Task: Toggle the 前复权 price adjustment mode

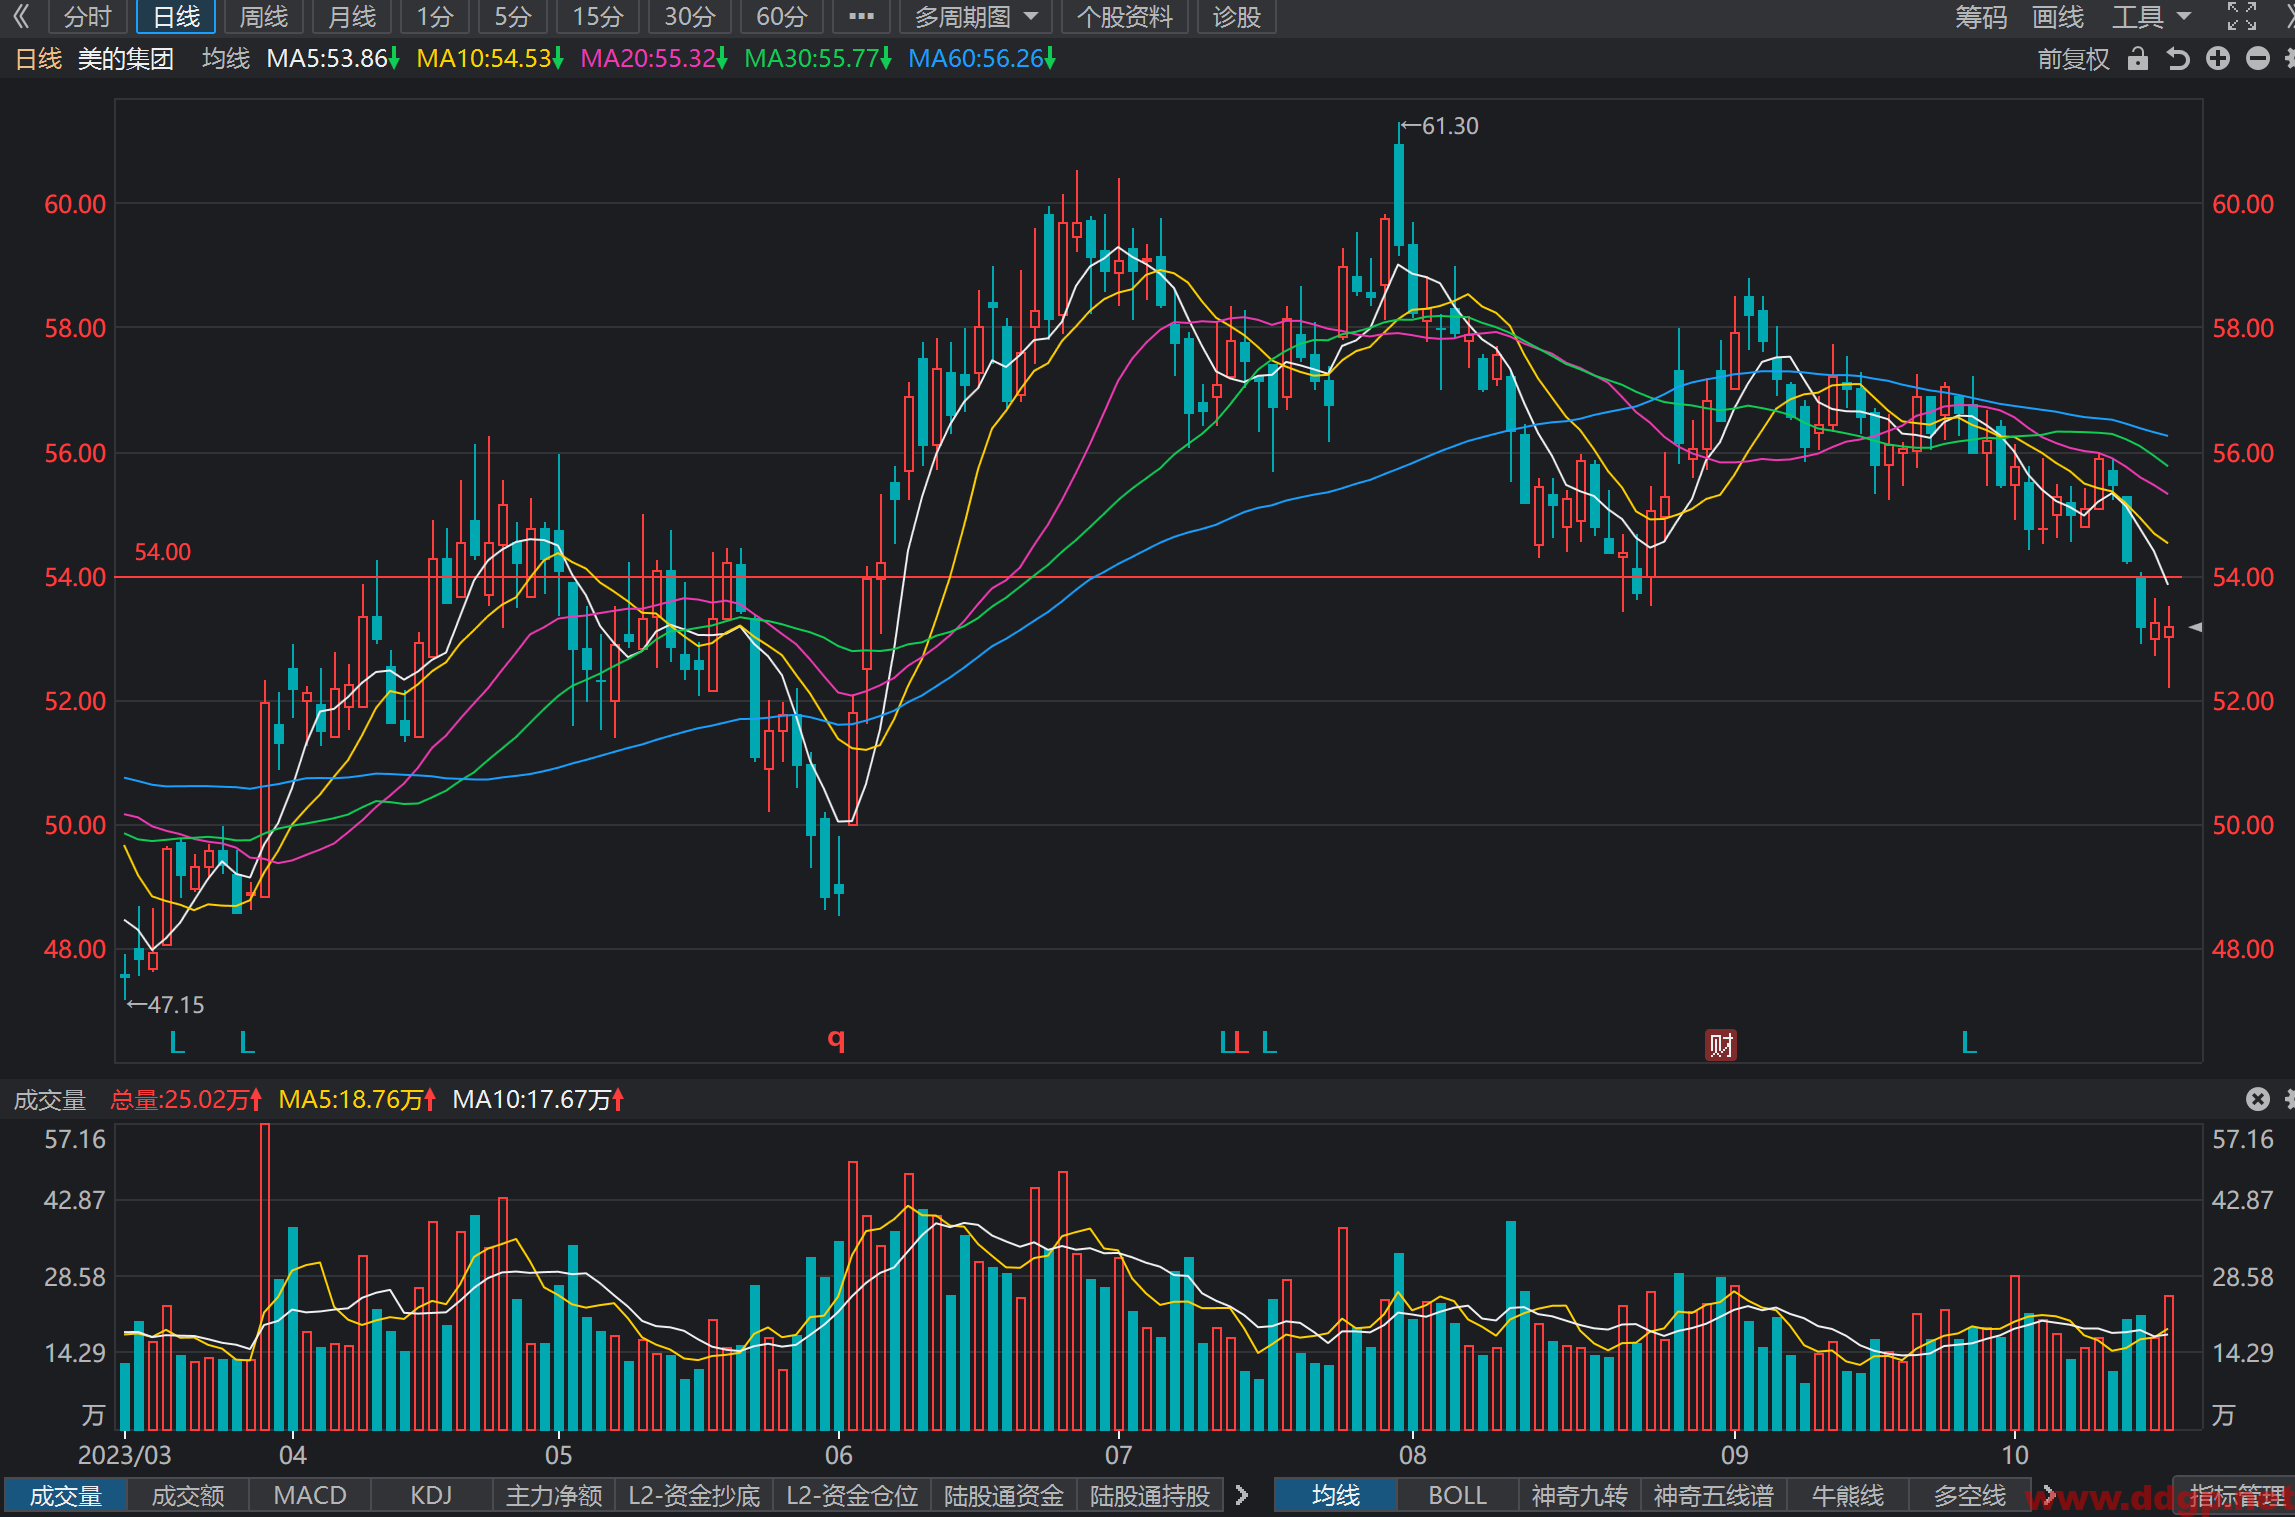Action: tap(2073, 59)
